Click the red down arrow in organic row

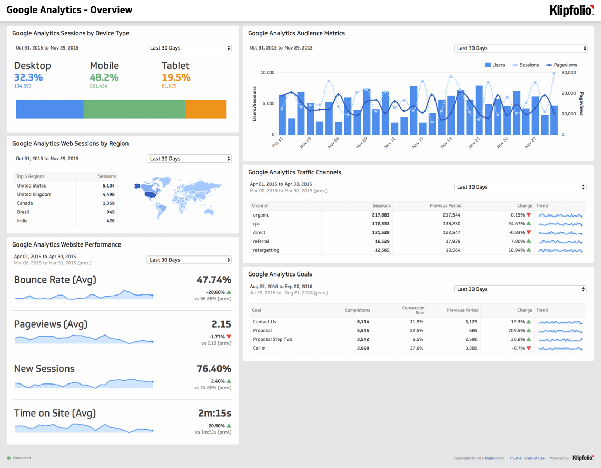pos(529,215)
